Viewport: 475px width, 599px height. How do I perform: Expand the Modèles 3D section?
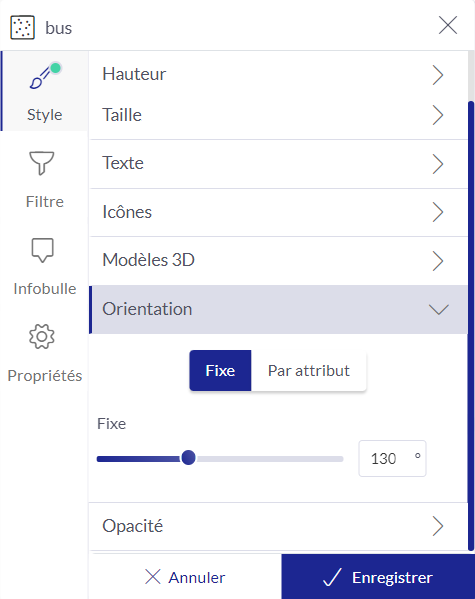click(279, 261)
